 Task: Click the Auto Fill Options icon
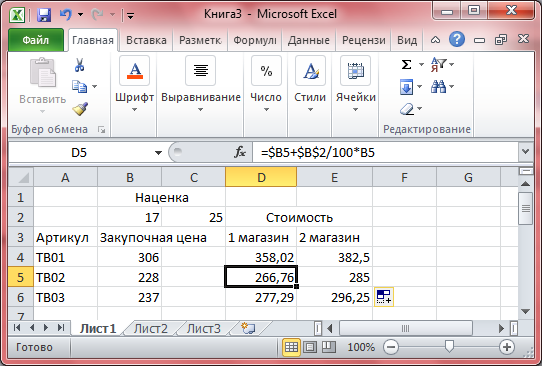pos(384,297)
